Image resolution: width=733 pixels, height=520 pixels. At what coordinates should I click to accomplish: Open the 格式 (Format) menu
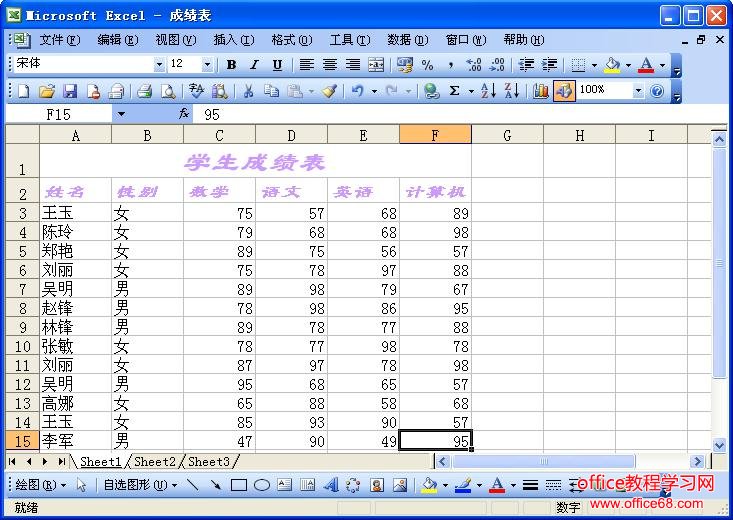pos(292,40)
